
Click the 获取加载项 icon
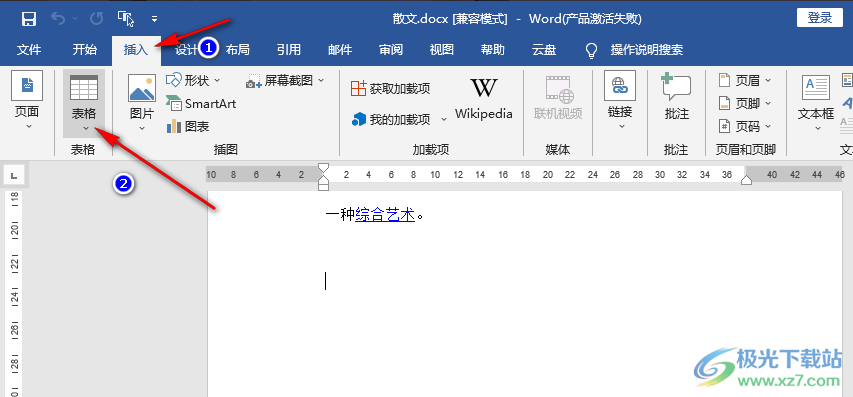[358, 88]
